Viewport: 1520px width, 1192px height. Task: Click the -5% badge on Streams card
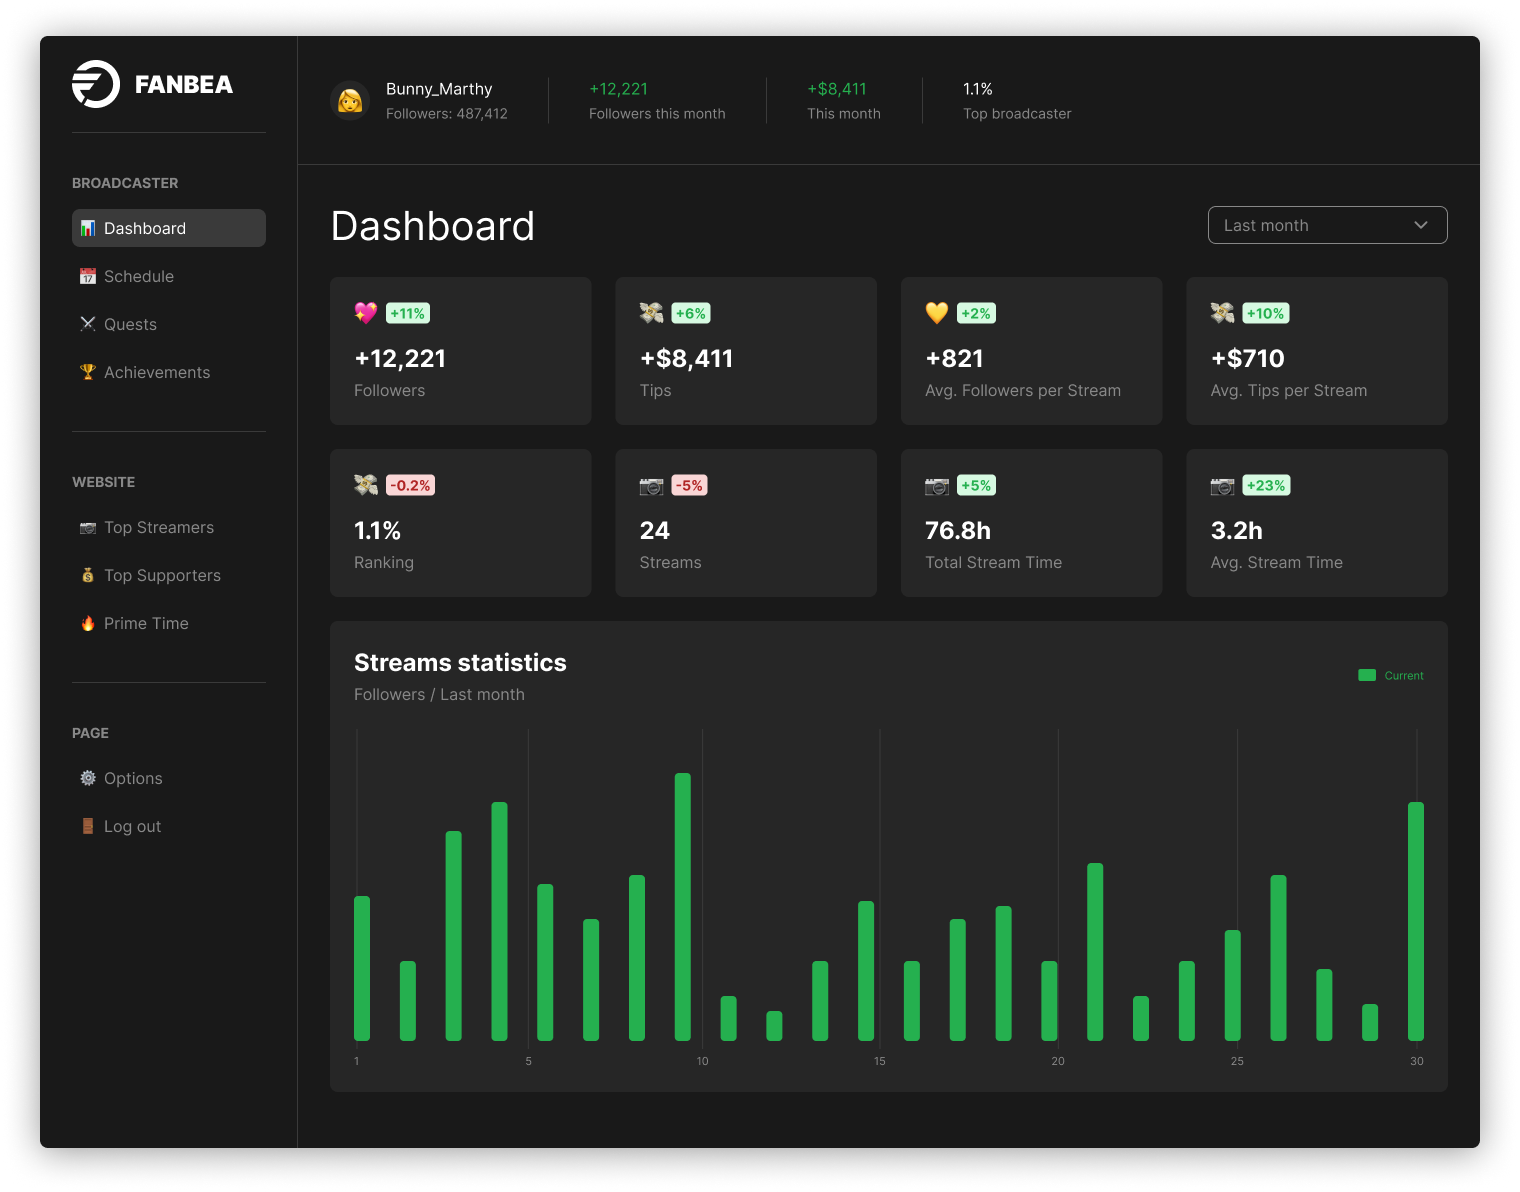click(690, 485)
